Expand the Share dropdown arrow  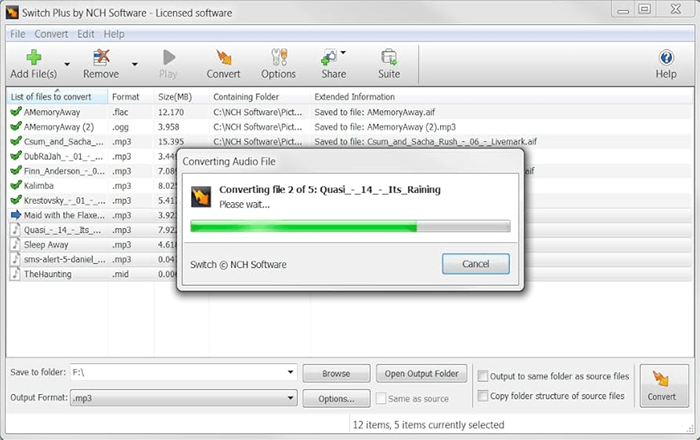pos(343,53)
